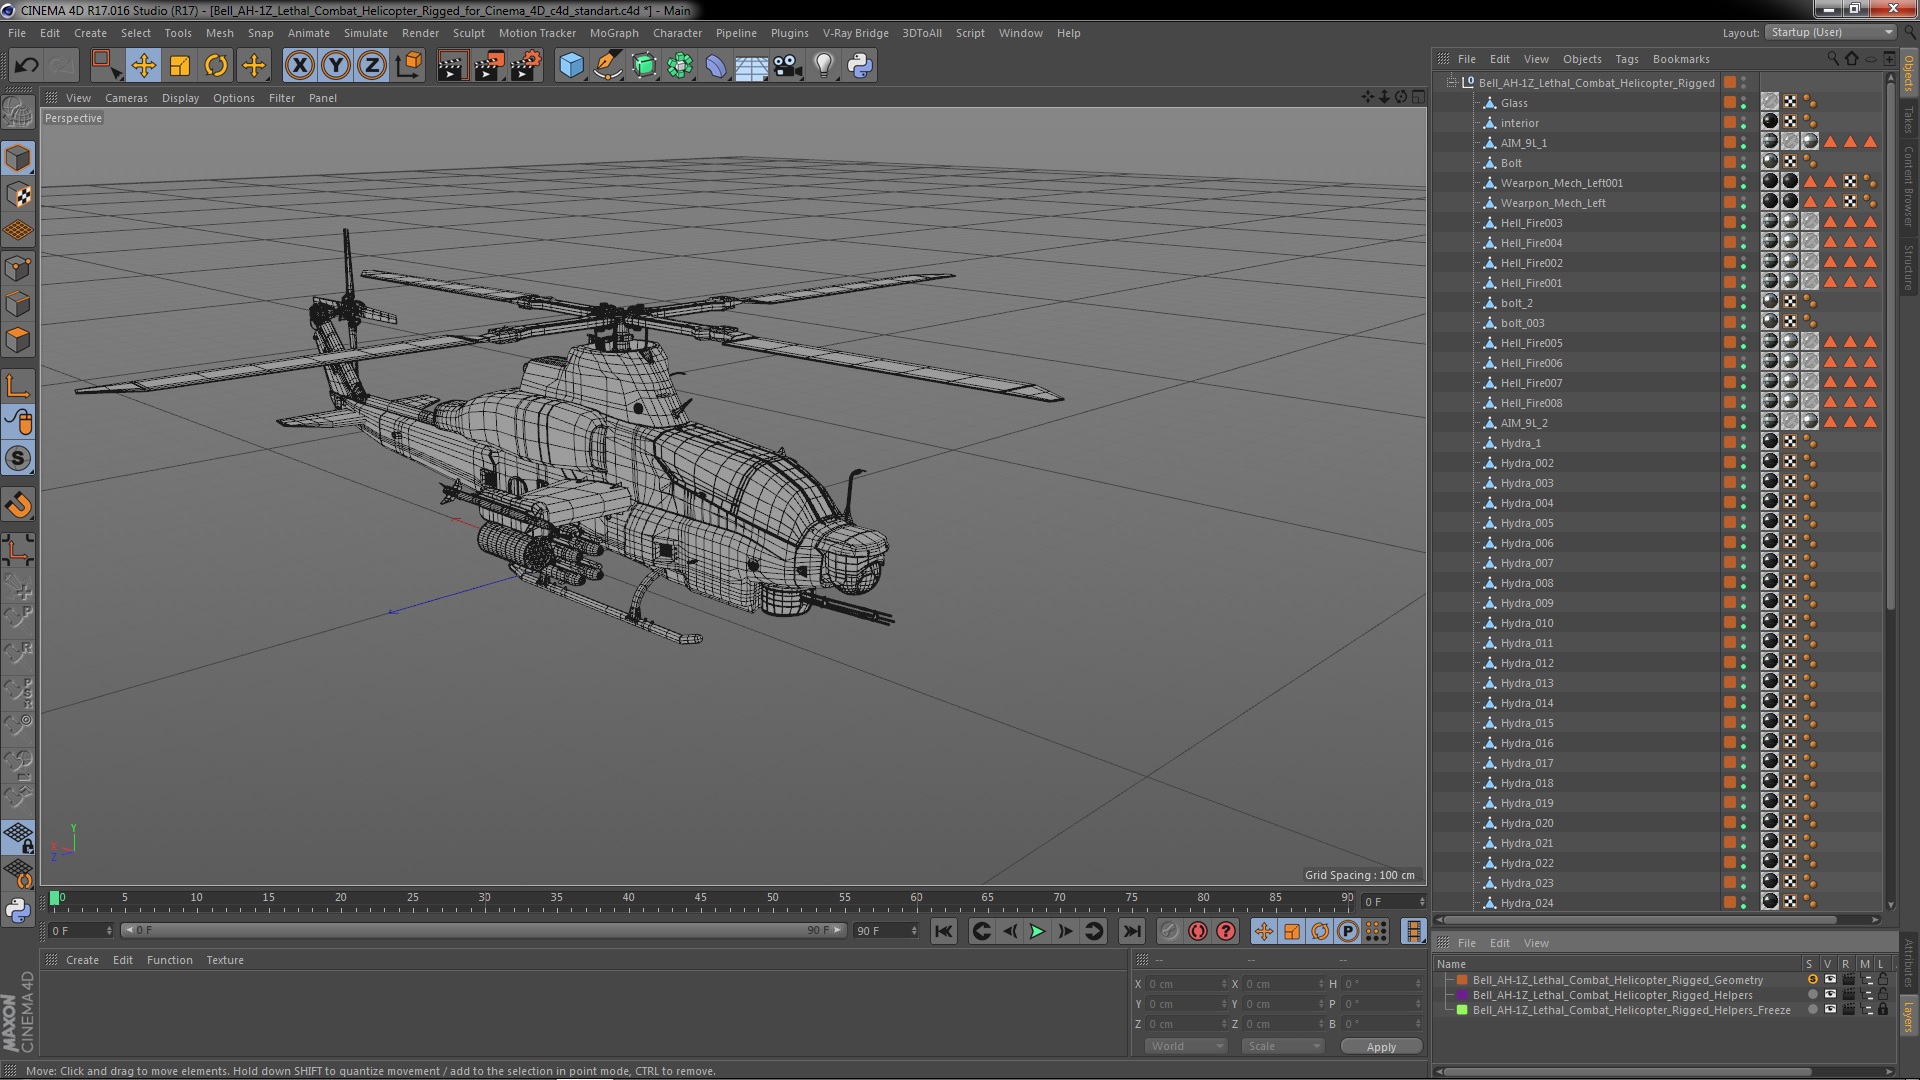
Task: Click the Play animation button
Action: [1036, 931]
